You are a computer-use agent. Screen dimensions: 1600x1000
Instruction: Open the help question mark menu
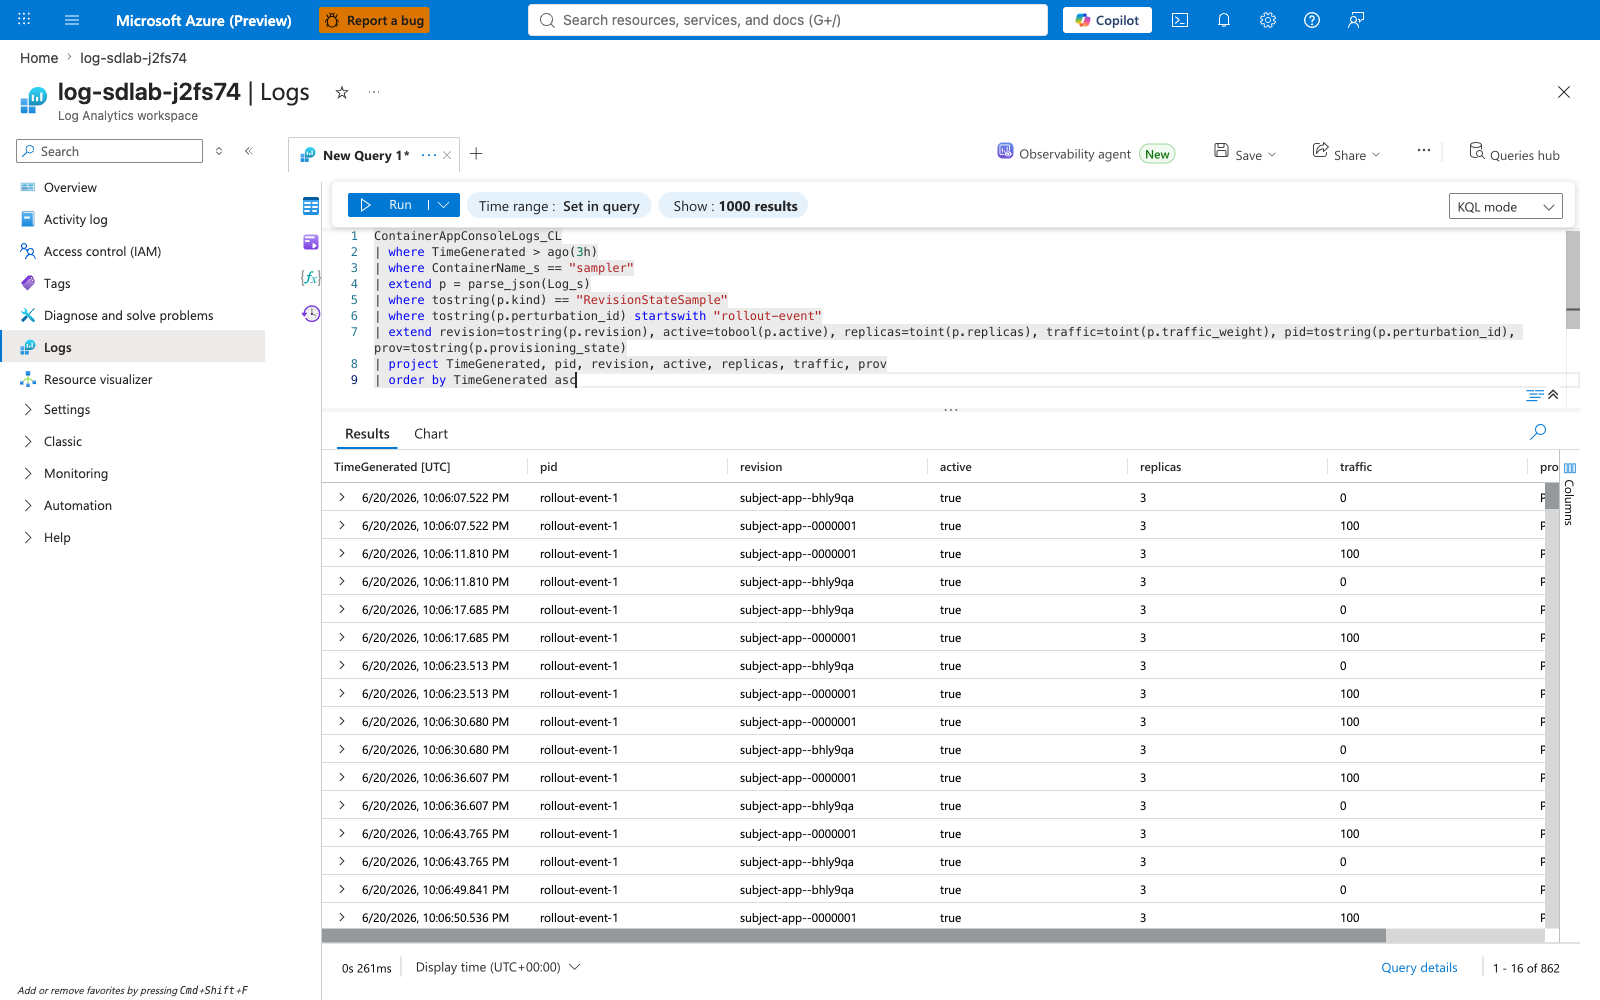(x=1312, y=20)
